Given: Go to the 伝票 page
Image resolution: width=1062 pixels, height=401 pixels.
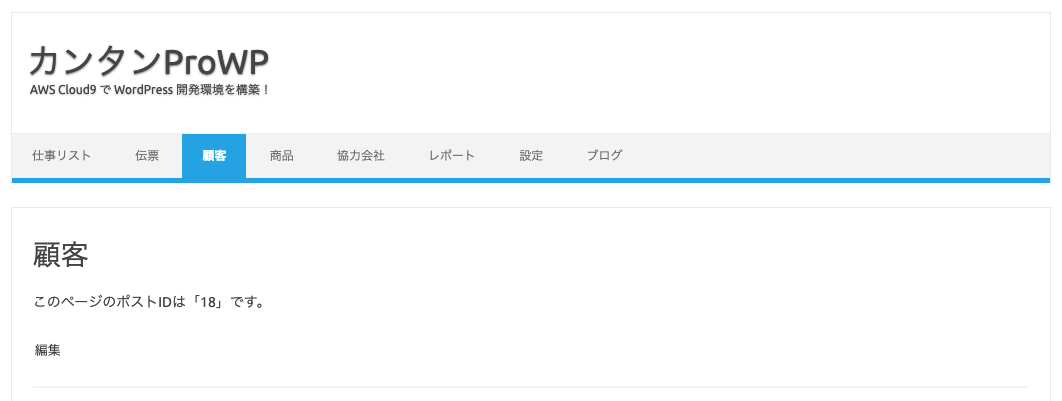Looking at the screenshot, I should coord(147,156).
